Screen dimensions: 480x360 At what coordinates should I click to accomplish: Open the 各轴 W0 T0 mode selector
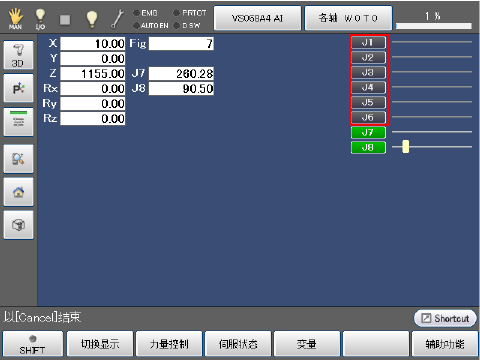(348, 18)
